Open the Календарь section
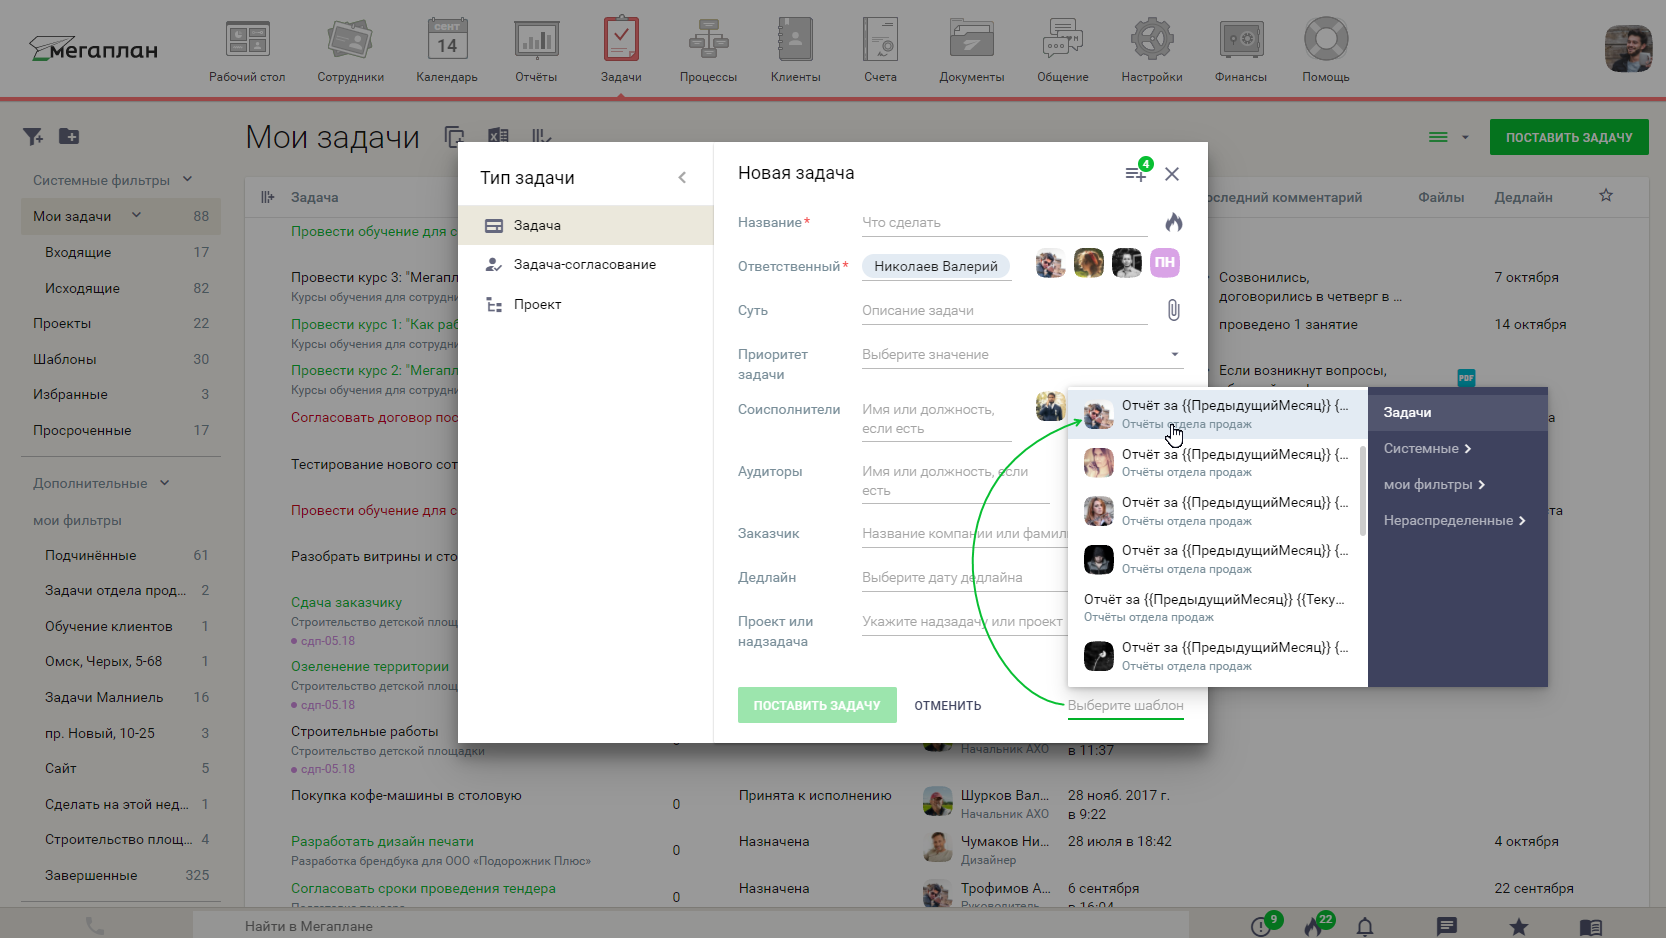1666x938 pixels. pos(447,50)
